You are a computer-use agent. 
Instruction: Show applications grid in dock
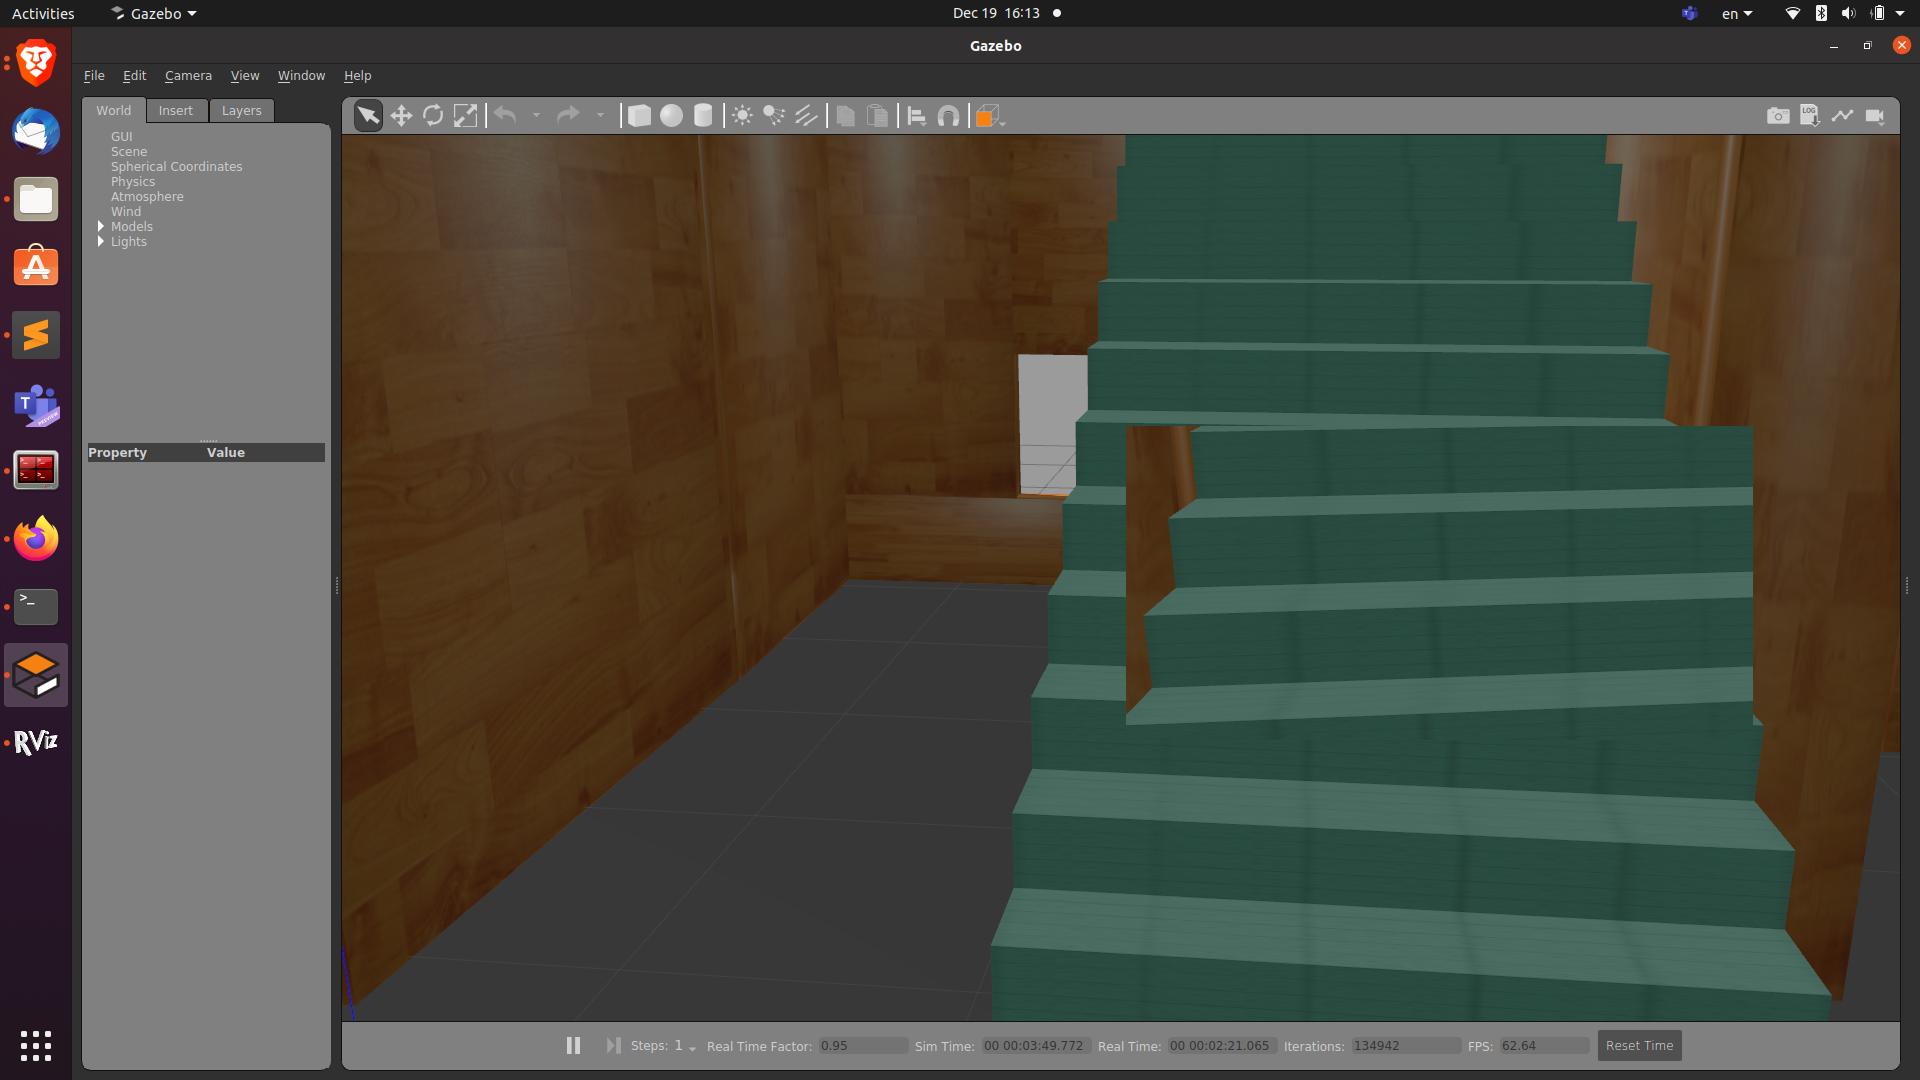[36, 1046]
